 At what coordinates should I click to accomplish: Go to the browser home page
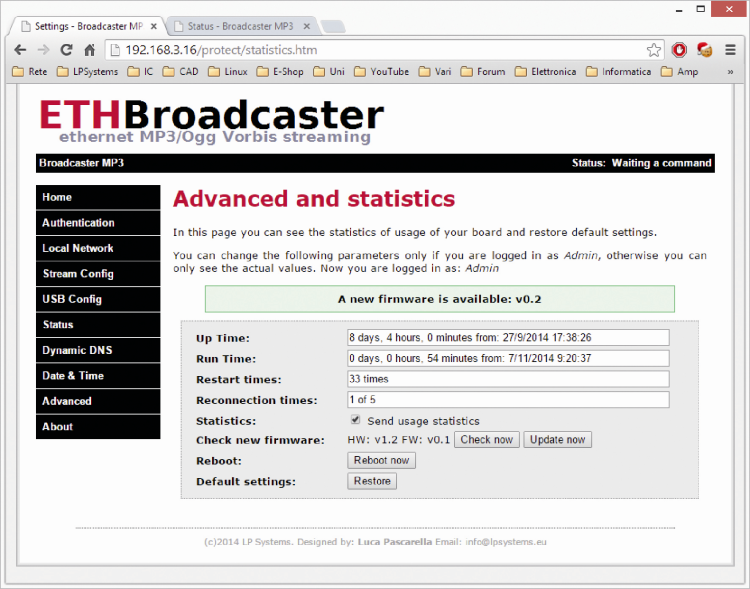pos(90,49)
